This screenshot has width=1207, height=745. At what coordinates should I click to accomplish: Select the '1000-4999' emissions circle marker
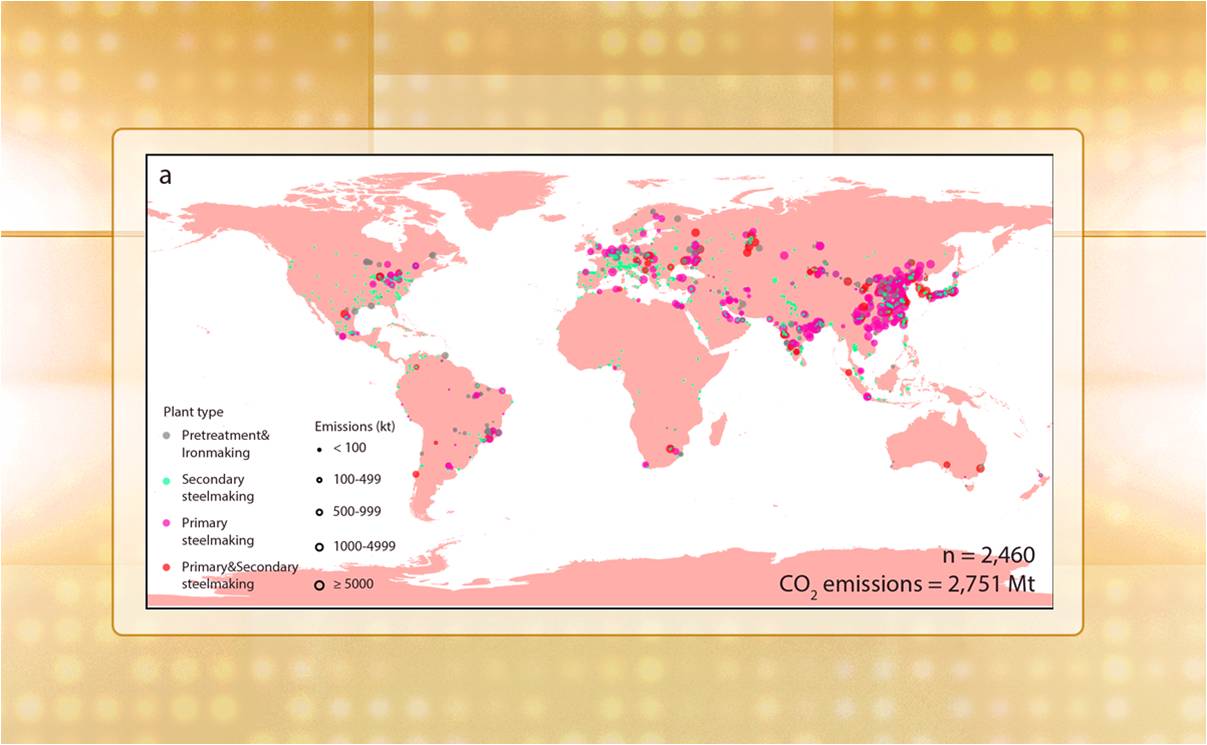[x=319, y=546]
